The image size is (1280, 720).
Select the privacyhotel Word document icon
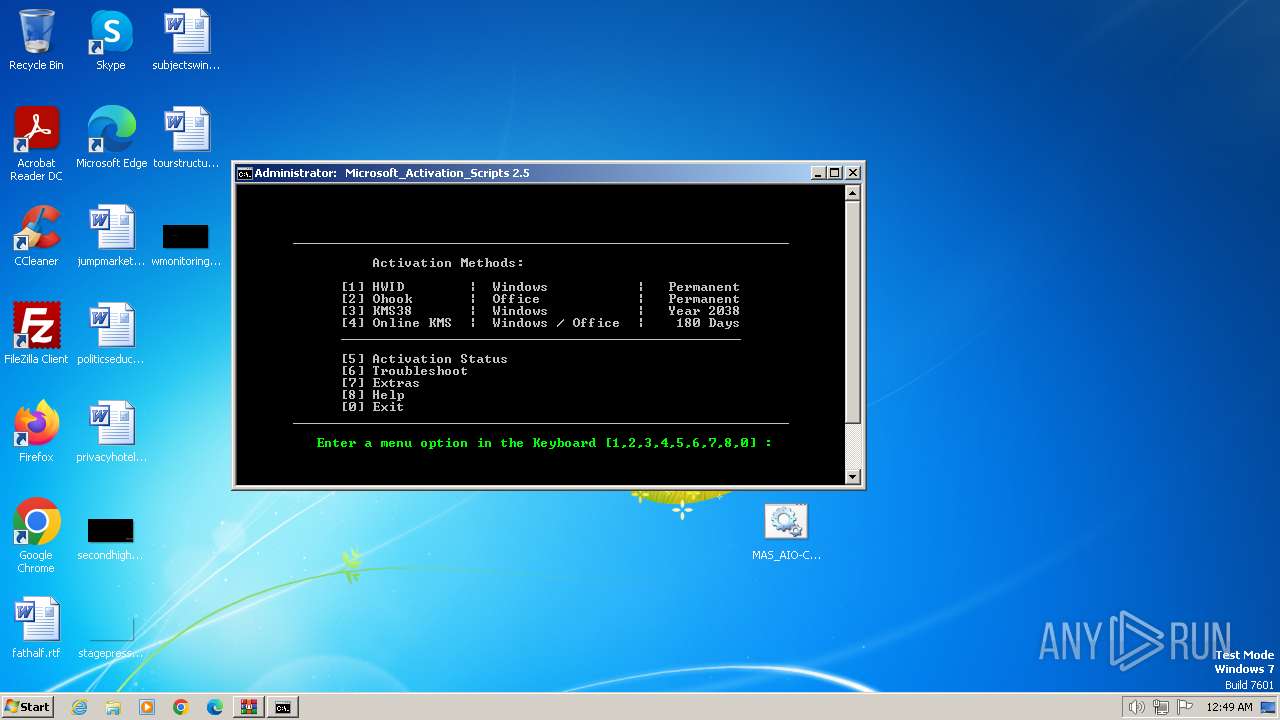111,432
